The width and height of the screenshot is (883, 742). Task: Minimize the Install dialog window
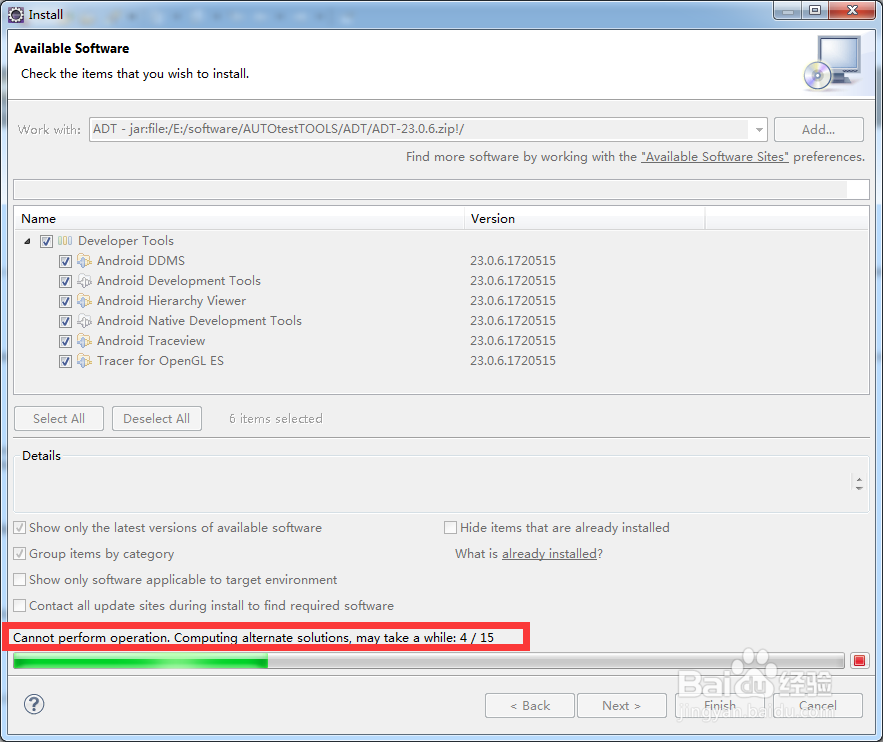pos(788,10)
